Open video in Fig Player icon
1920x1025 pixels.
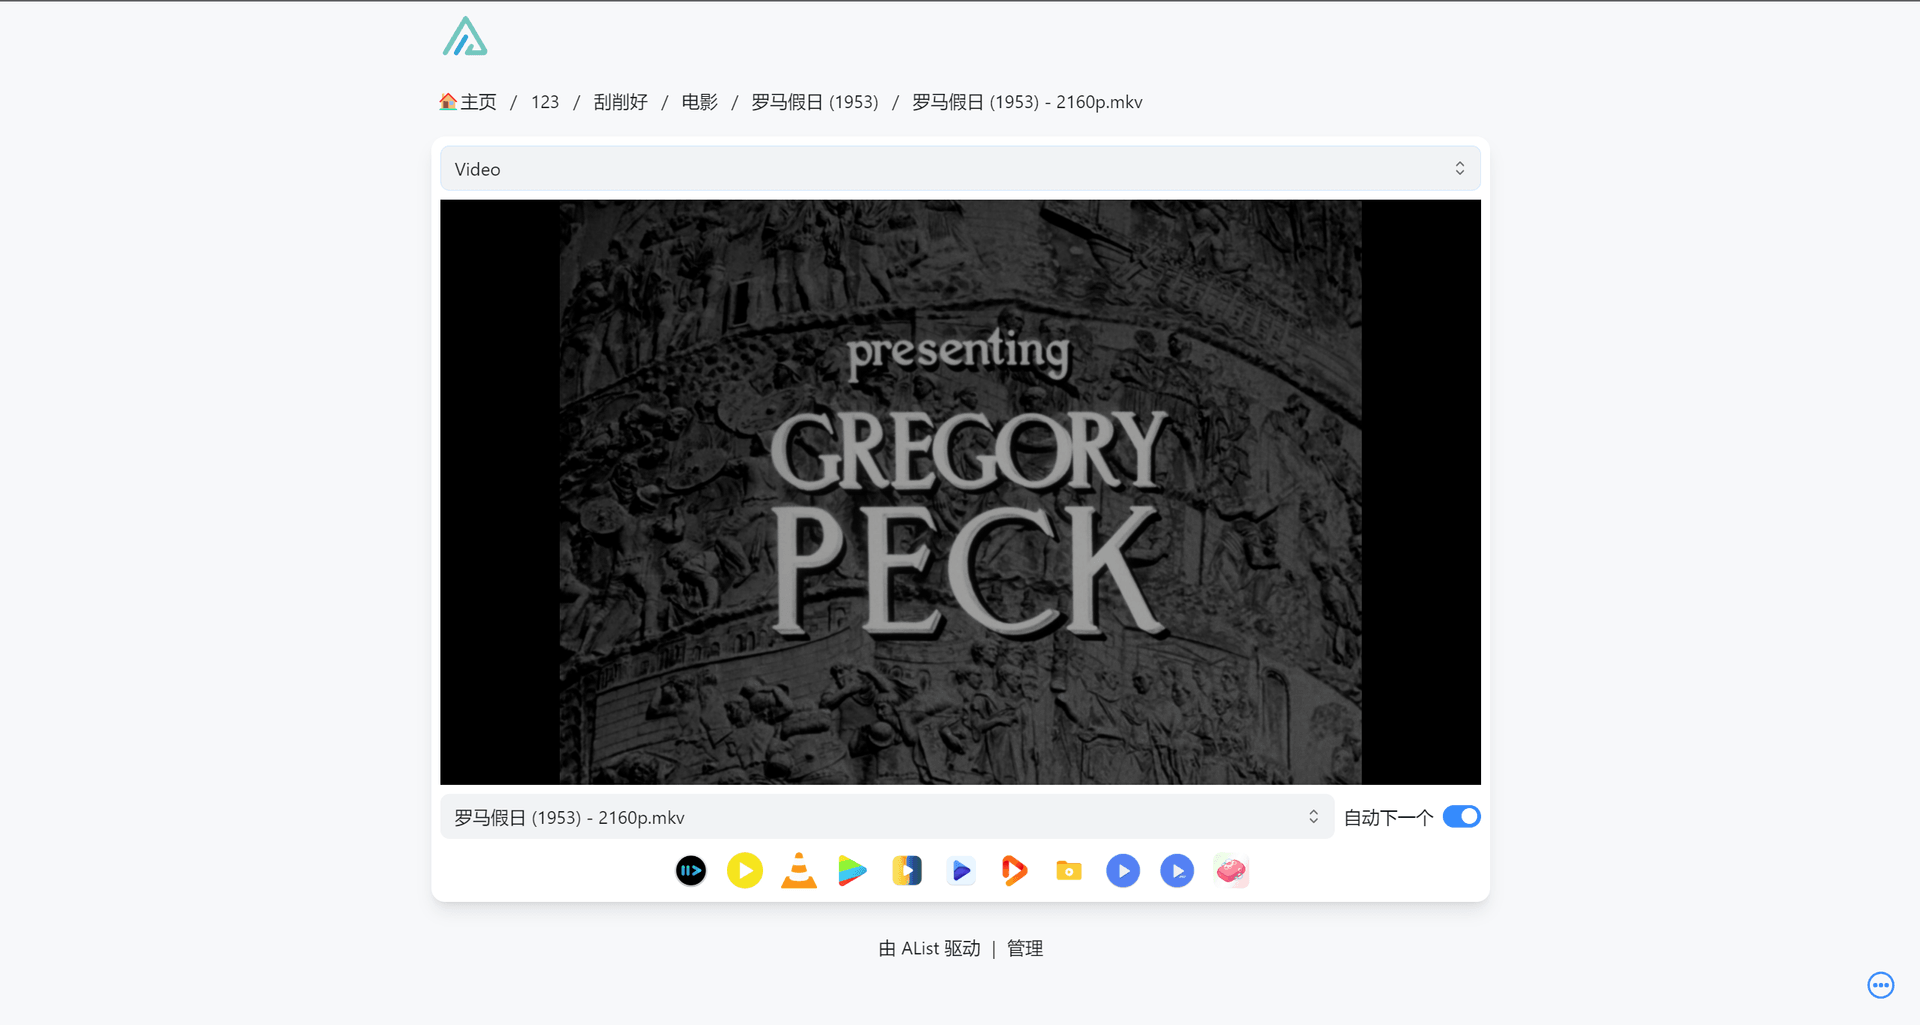pyautogui.click(x=961, y=871)
